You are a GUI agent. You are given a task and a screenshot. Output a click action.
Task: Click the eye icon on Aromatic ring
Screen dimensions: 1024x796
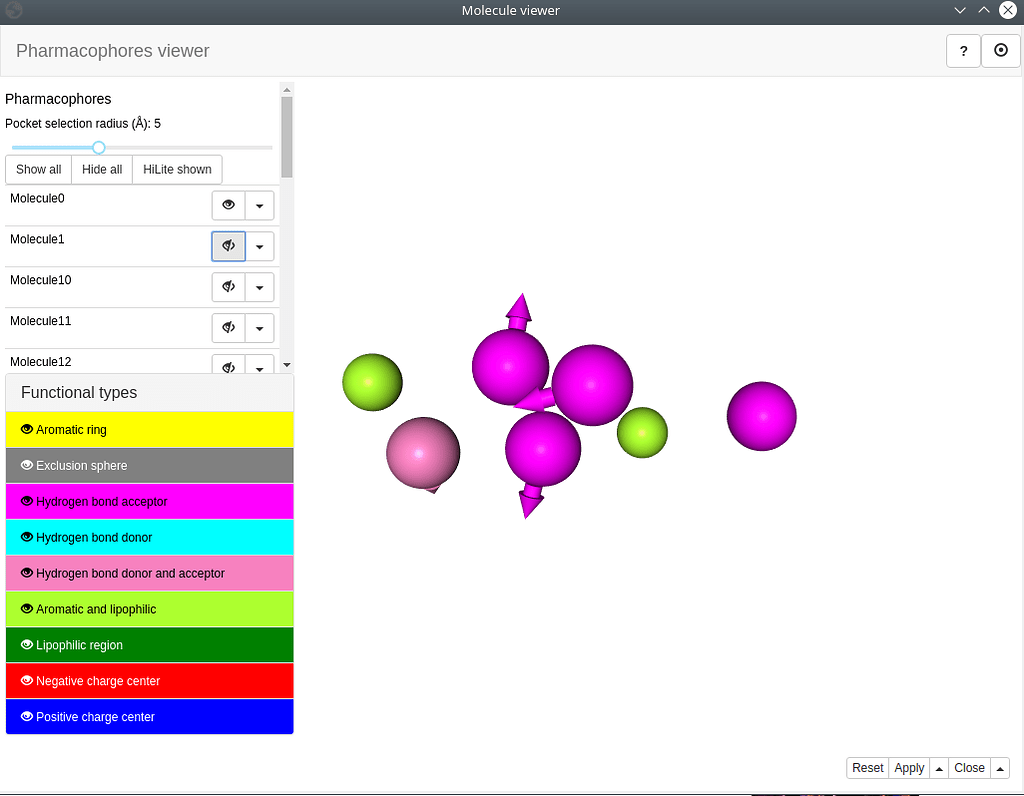[x=26, y=429]
